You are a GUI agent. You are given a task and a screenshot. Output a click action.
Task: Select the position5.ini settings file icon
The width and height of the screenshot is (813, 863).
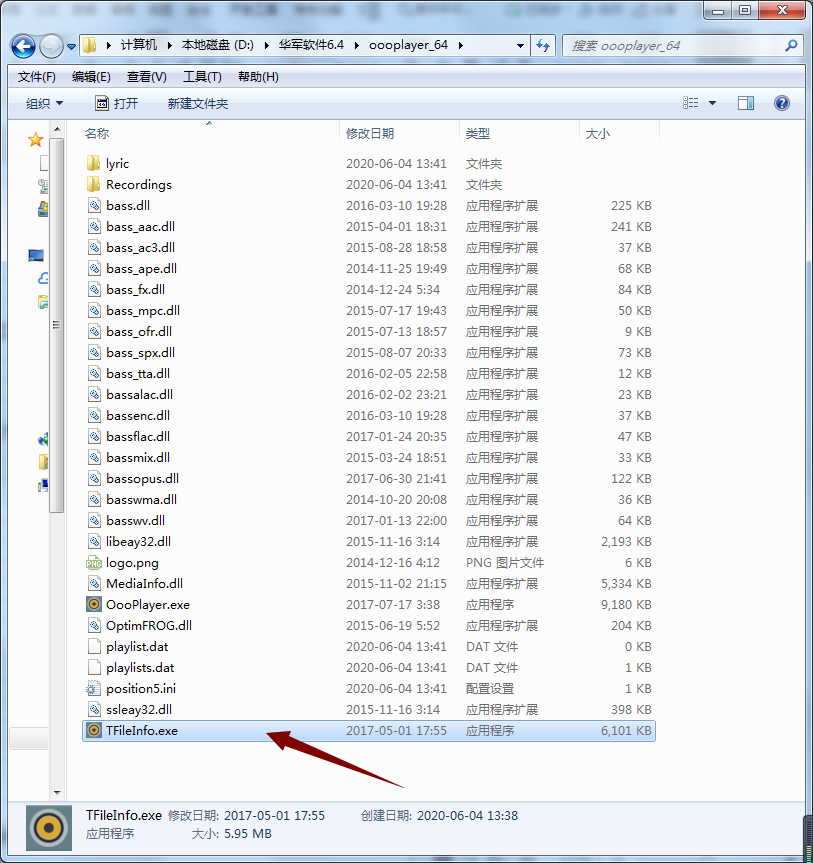tap(94, 689)
